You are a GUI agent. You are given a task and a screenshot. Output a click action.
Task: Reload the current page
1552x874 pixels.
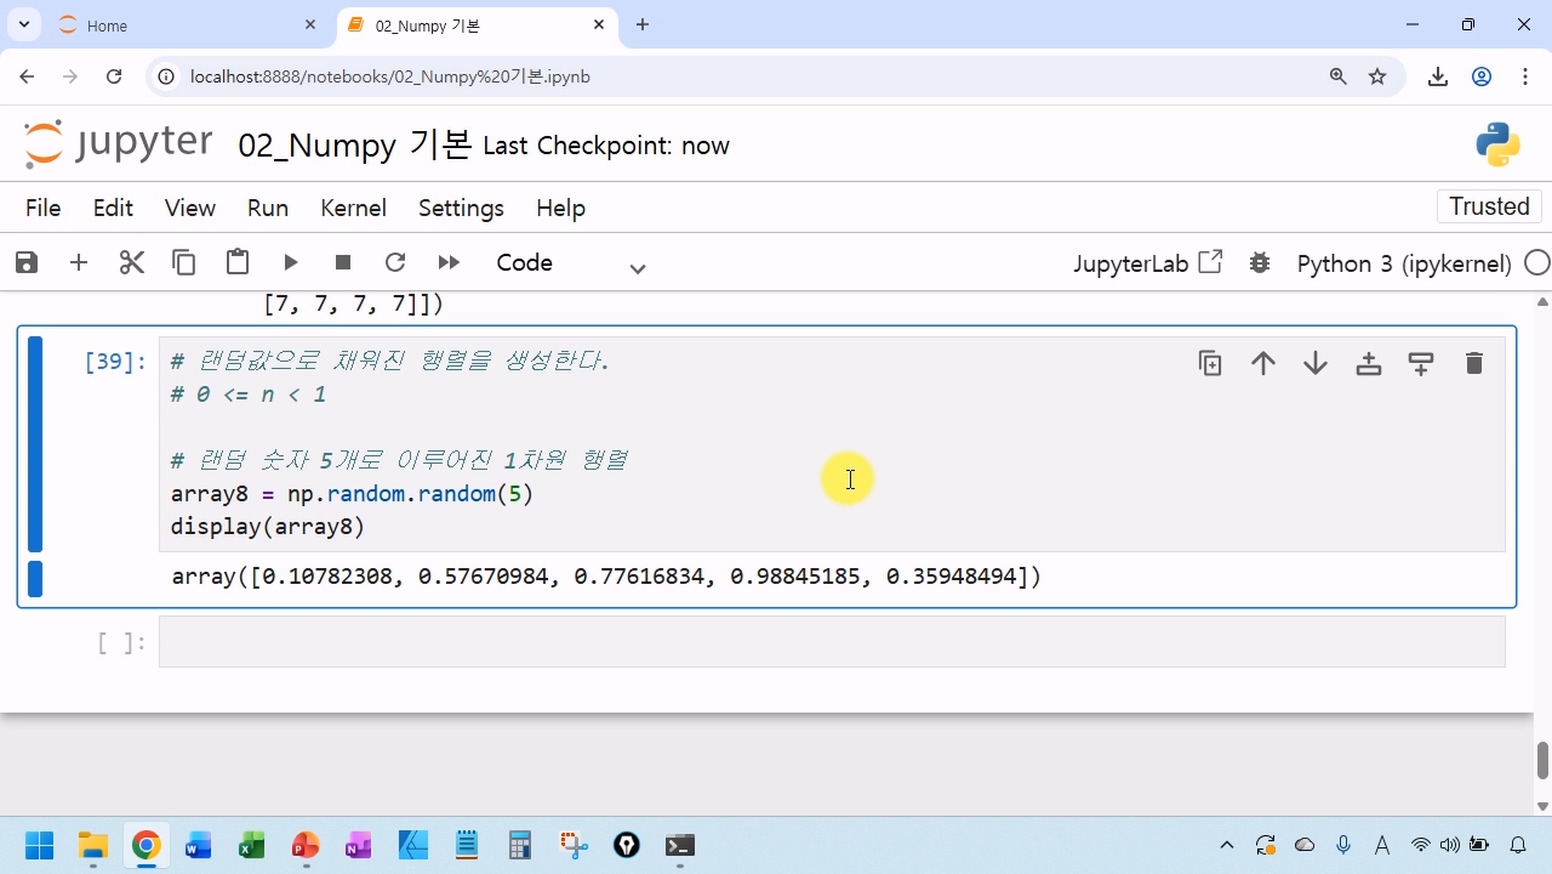coord(114,76)
